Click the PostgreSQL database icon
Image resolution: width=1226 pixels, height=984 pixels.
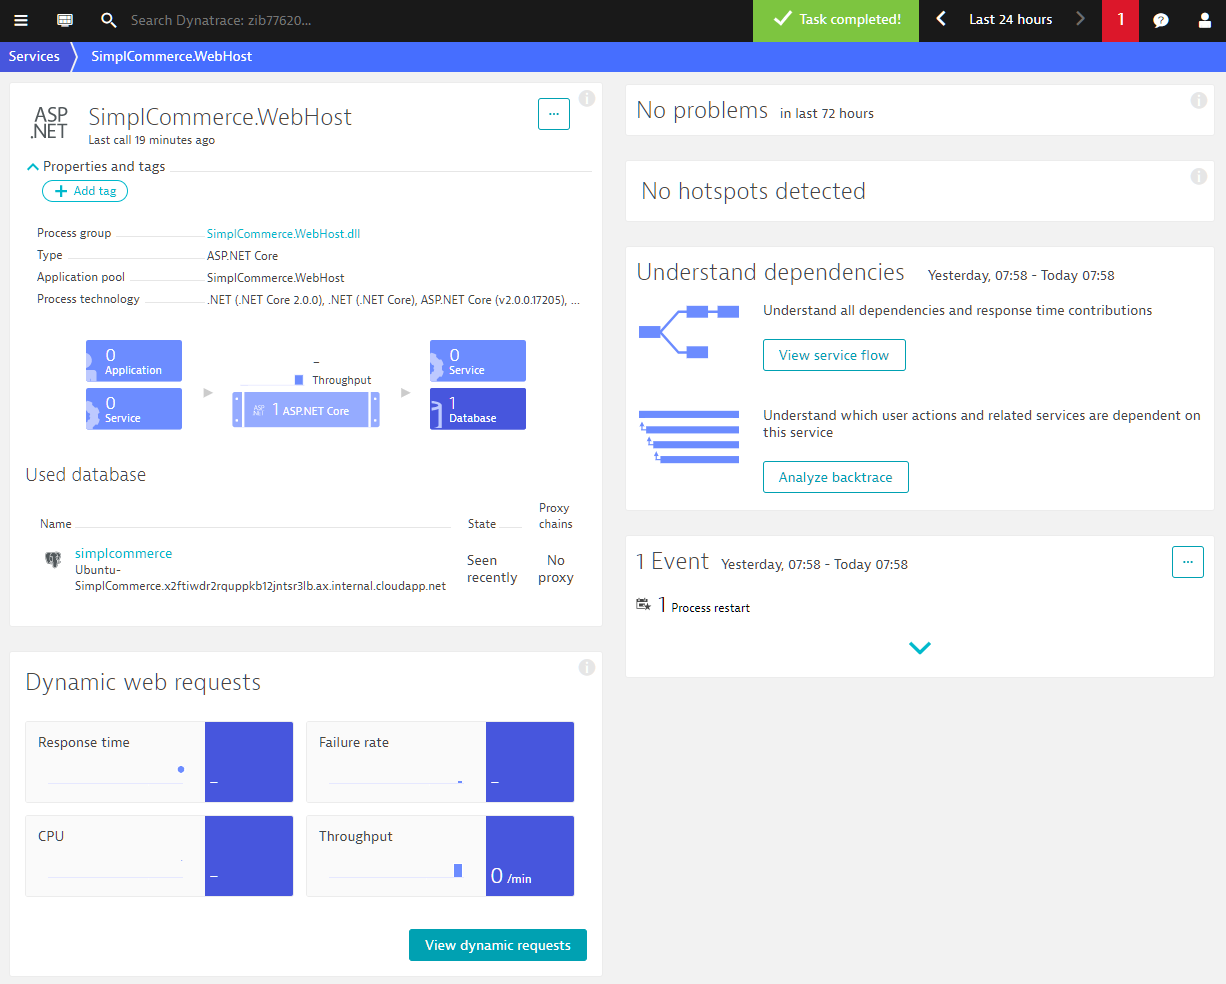pyautogui.click(x=53, y=560)
